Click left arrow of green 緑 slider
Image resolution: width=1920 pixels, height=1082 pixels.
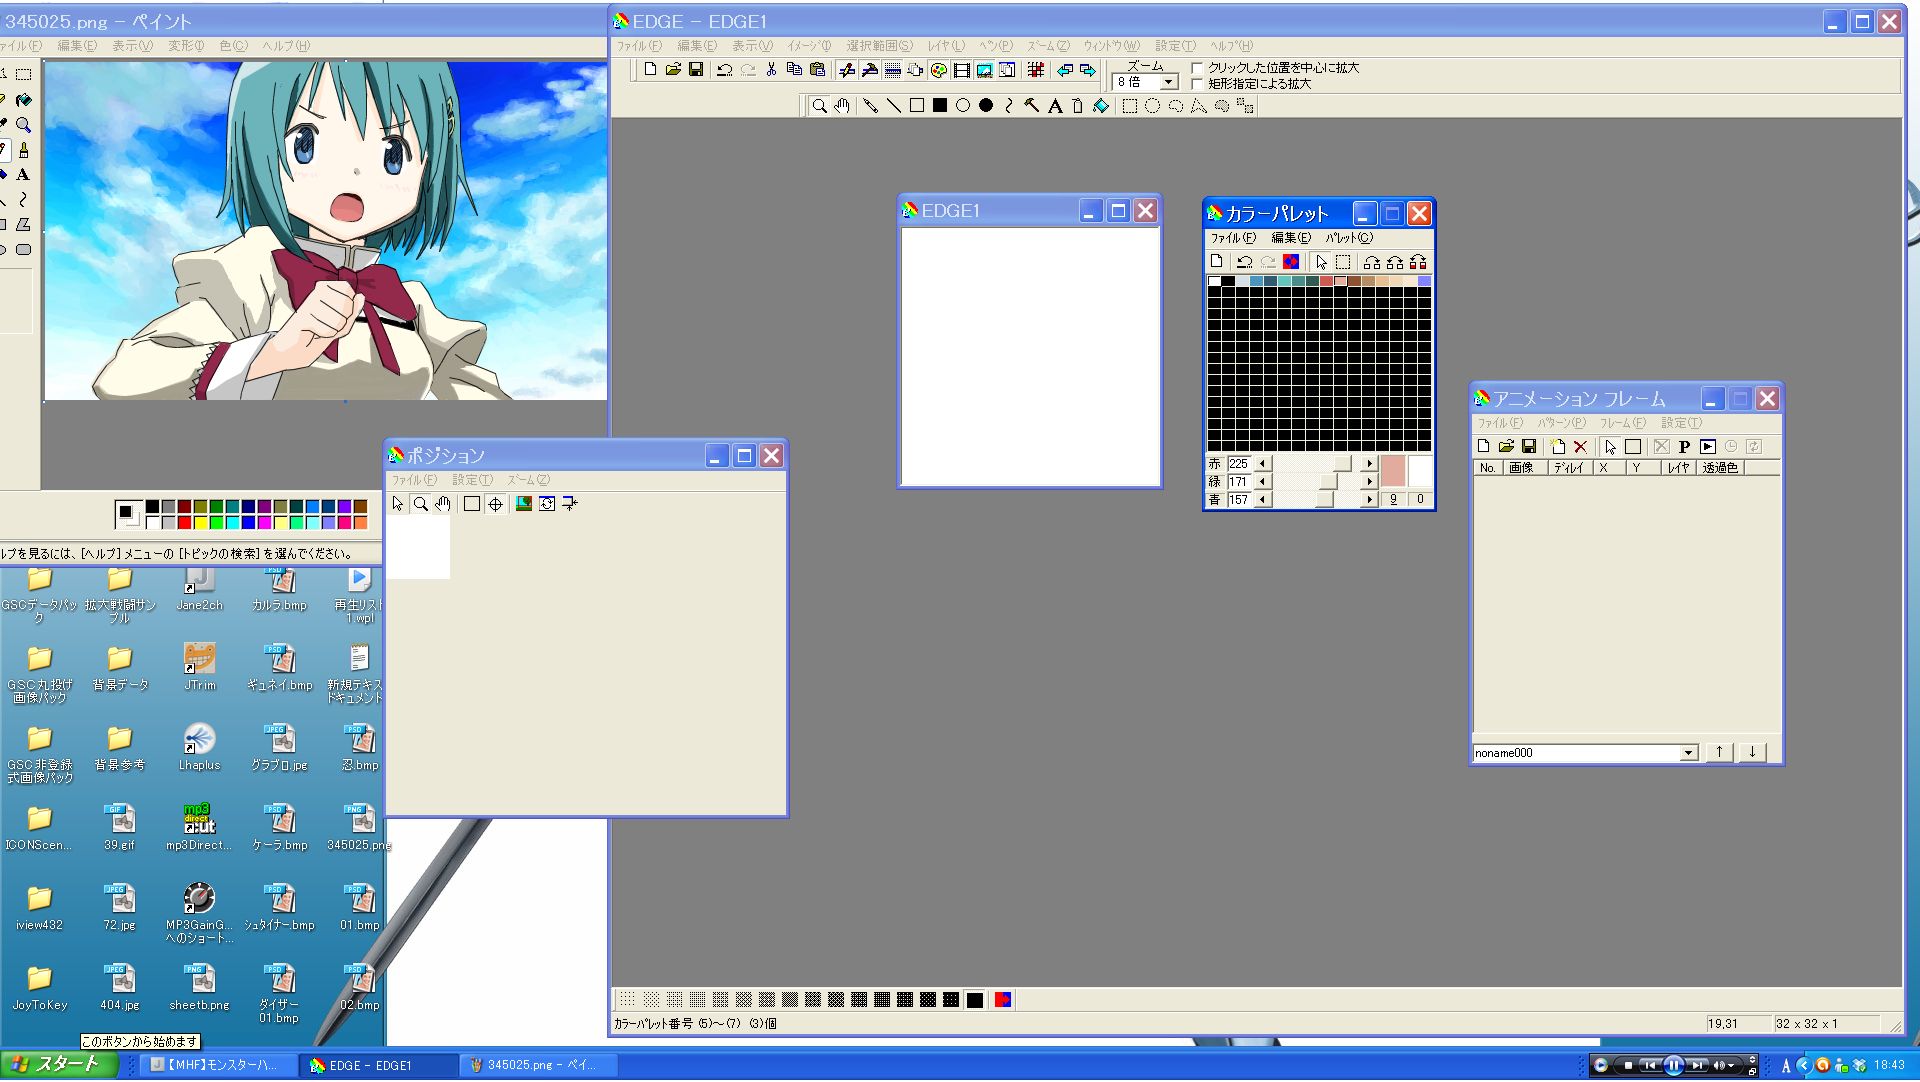click(x=1263, y=481)
